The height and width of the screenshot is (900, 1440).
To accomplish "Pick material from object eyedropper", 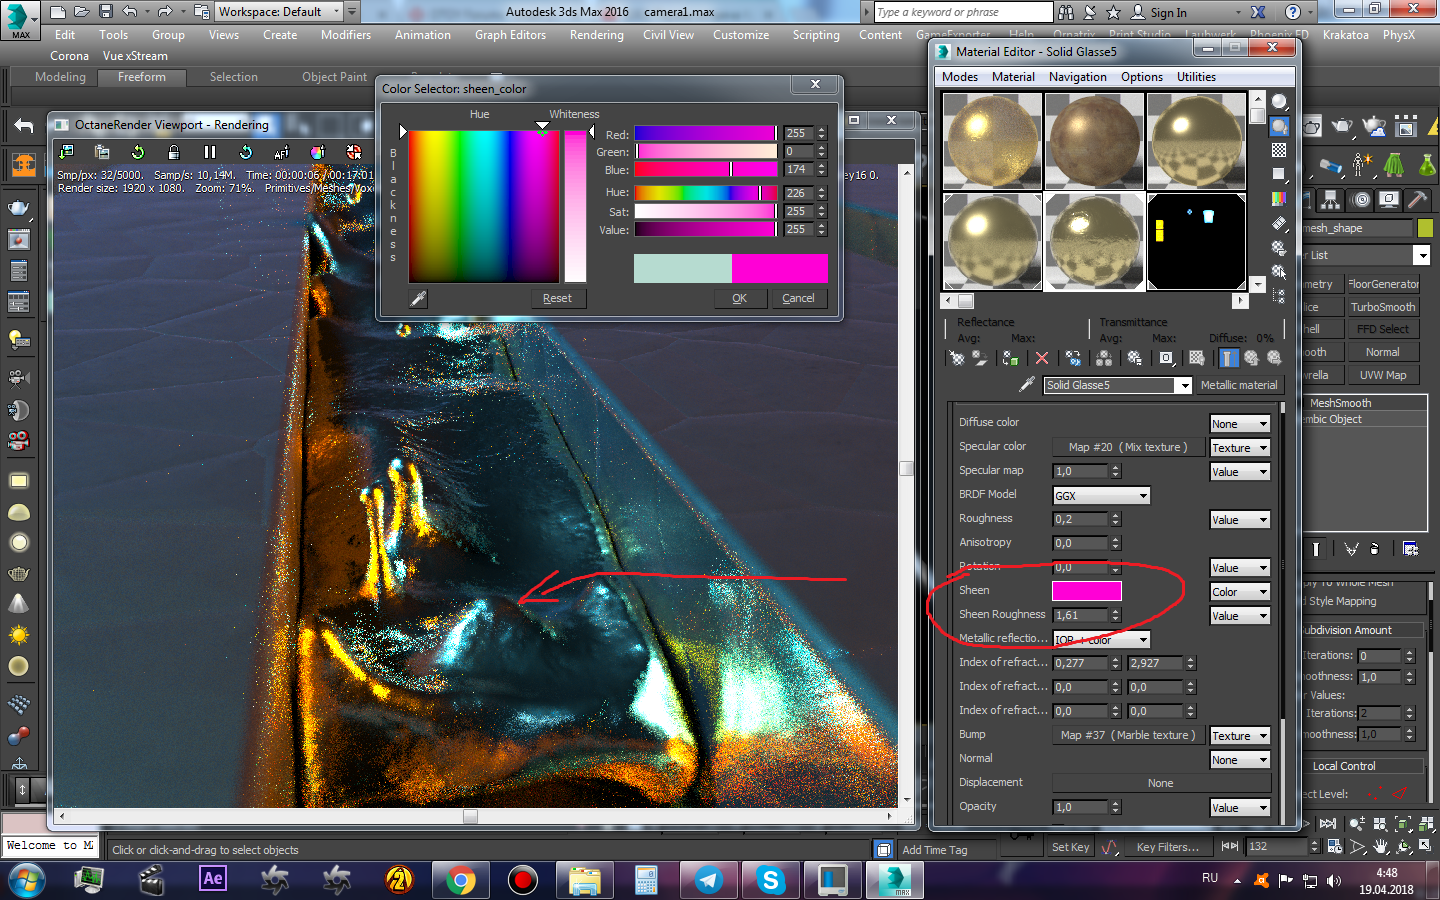I will pos(1026,385).
